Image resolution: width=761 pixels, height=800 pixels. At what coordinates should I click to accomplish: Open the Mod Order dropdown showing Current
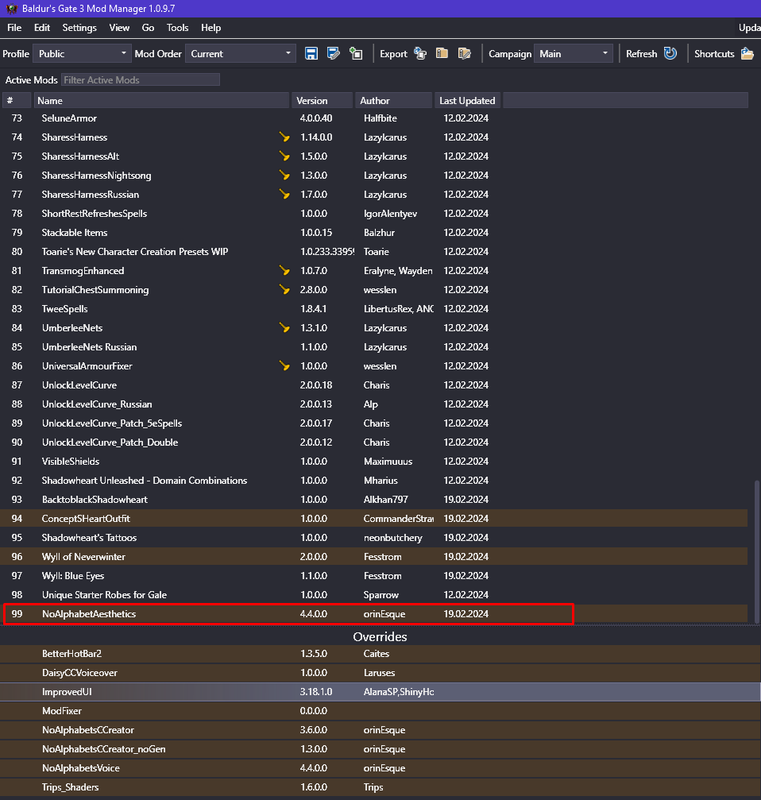240,54
